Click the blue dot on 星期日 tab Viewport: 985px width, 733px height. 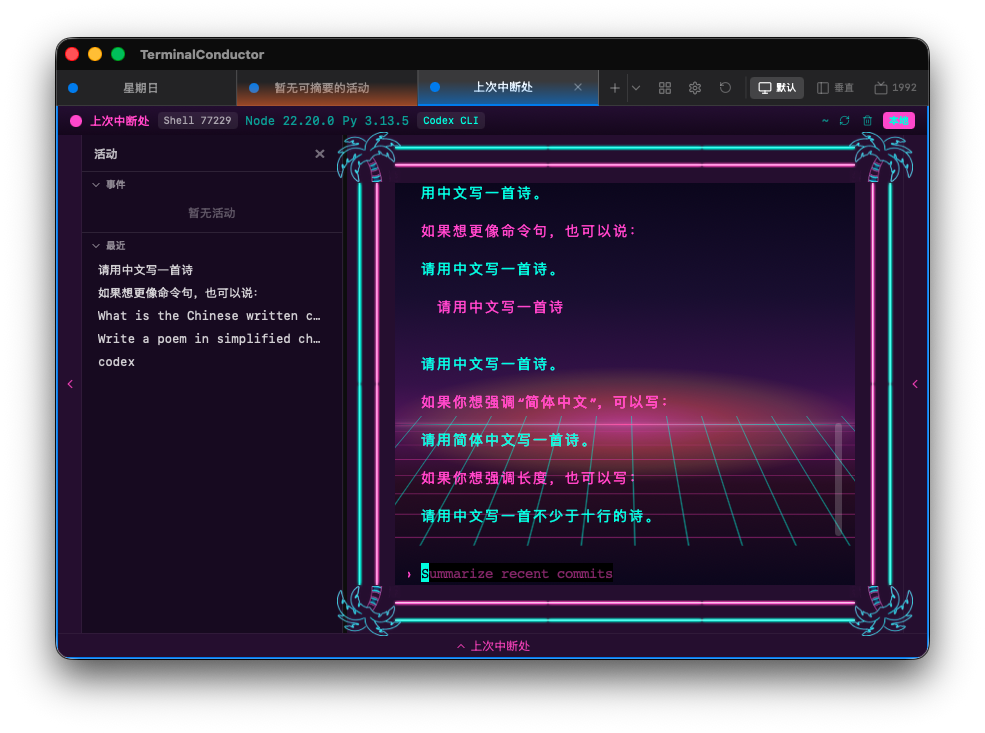[73, 88]
